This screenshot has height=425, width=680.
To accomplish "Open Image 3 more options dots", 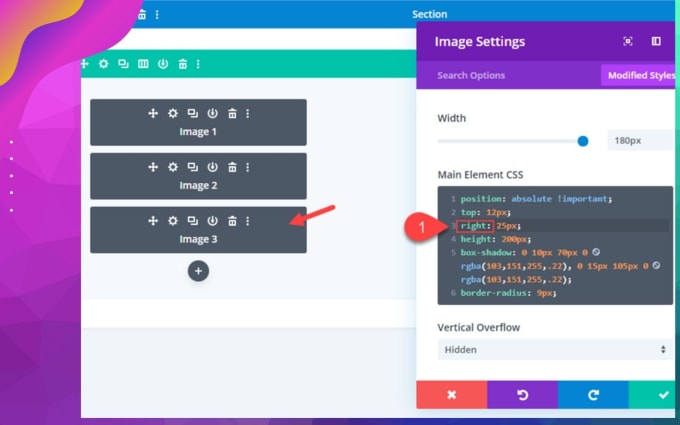I will tap(247, 221).
